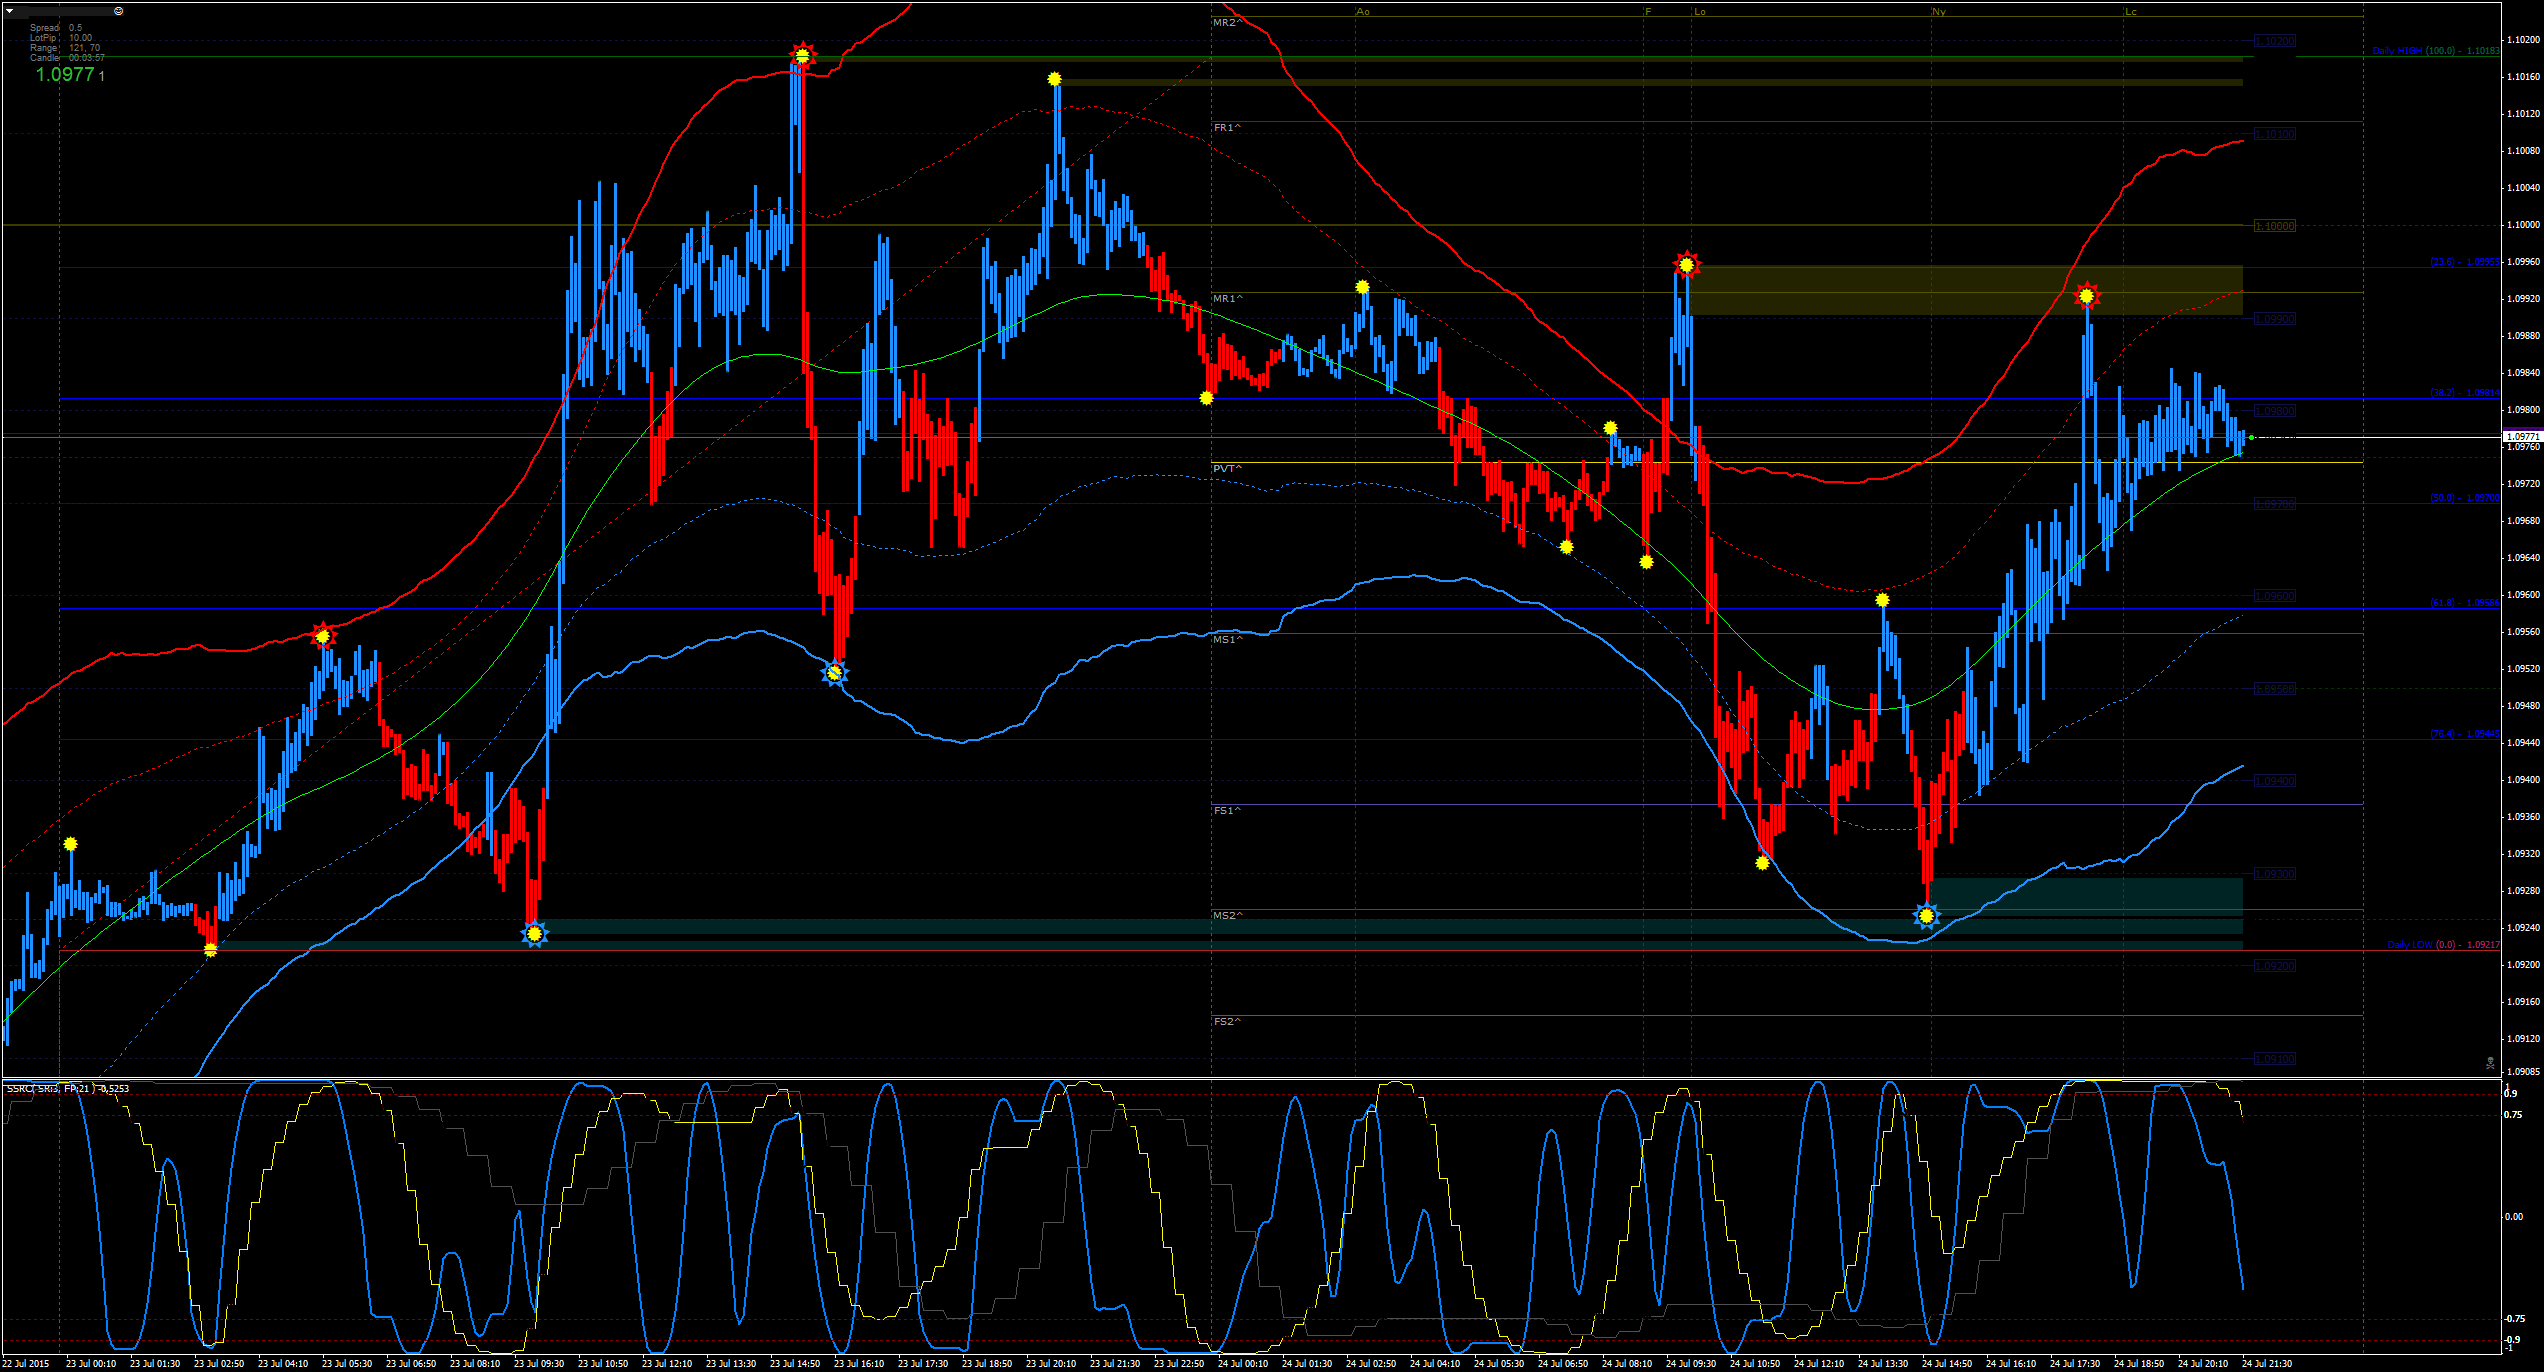Click the 1.10160 value on the price scale
The width and height of the screenshot is (2544, 1372).
click(2523, 77)
